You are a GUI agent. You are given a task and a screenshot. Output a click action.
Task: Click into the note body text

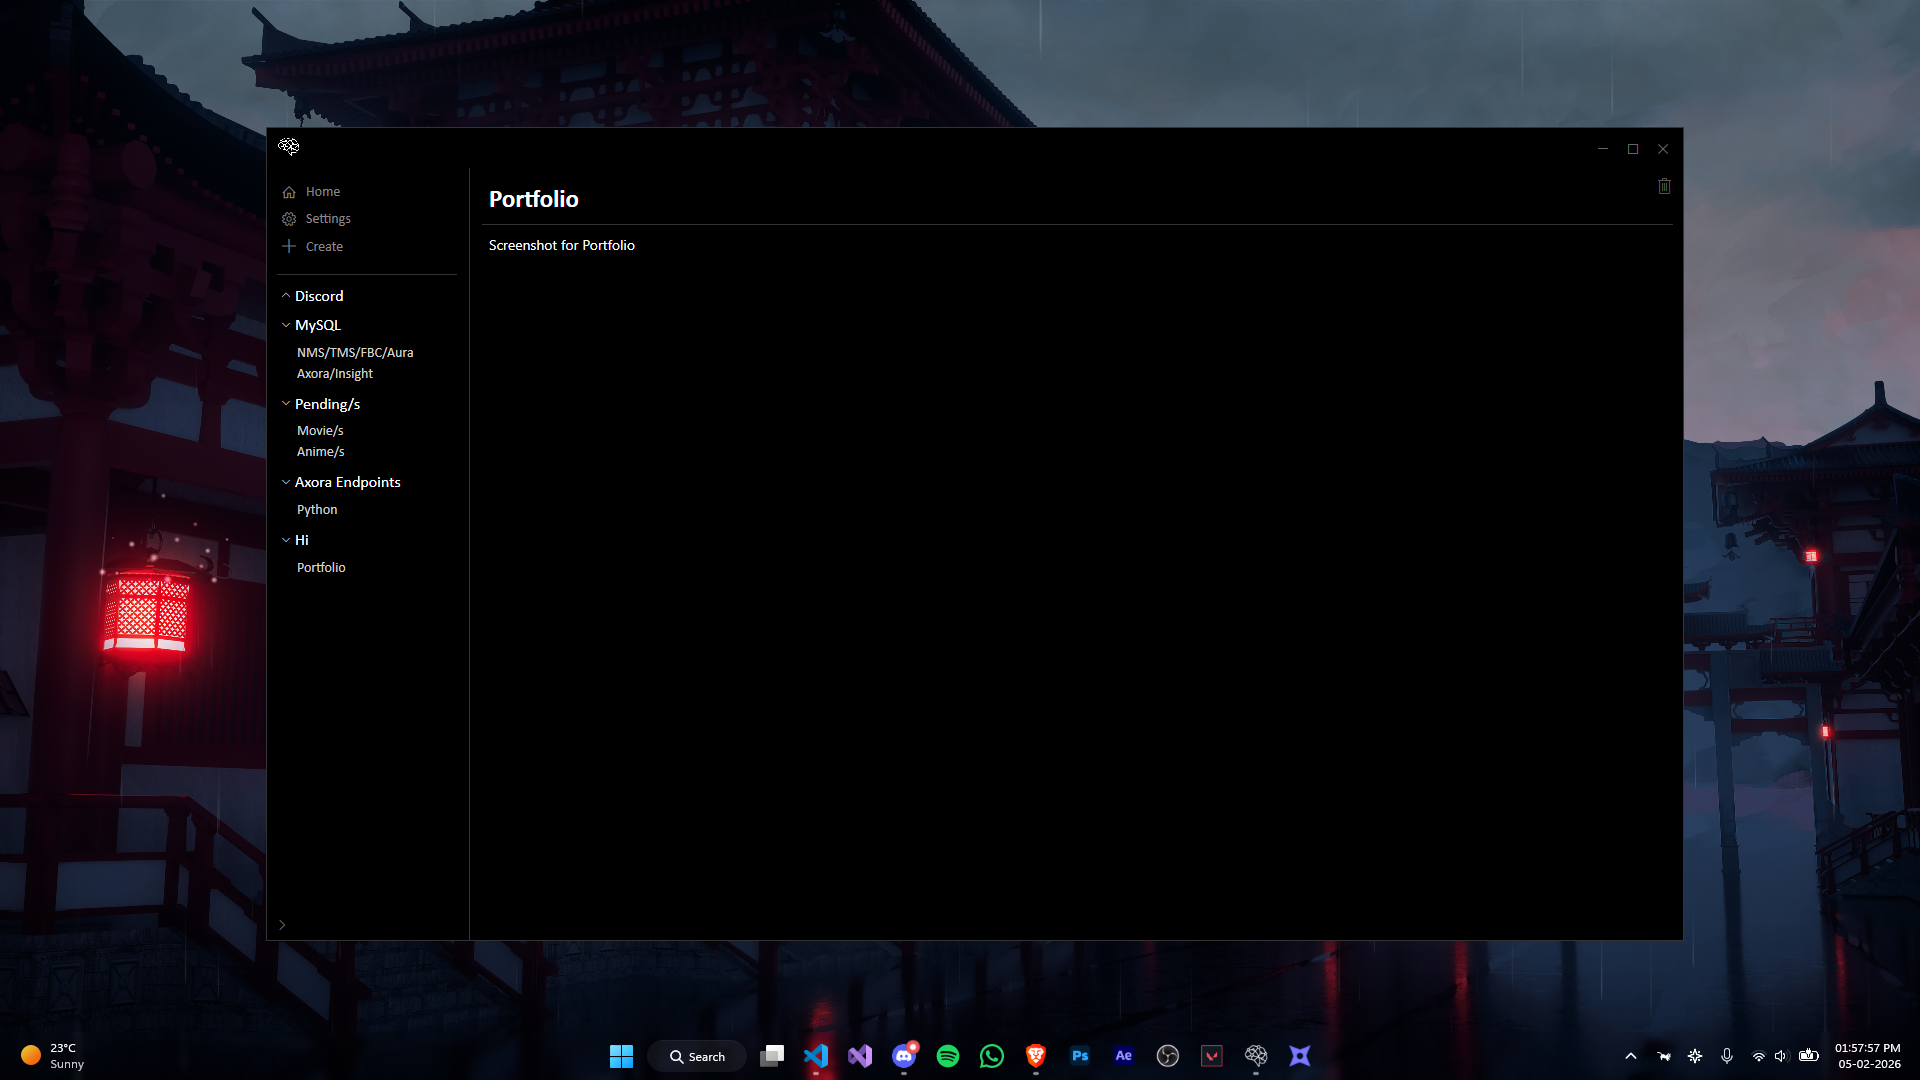562,245
